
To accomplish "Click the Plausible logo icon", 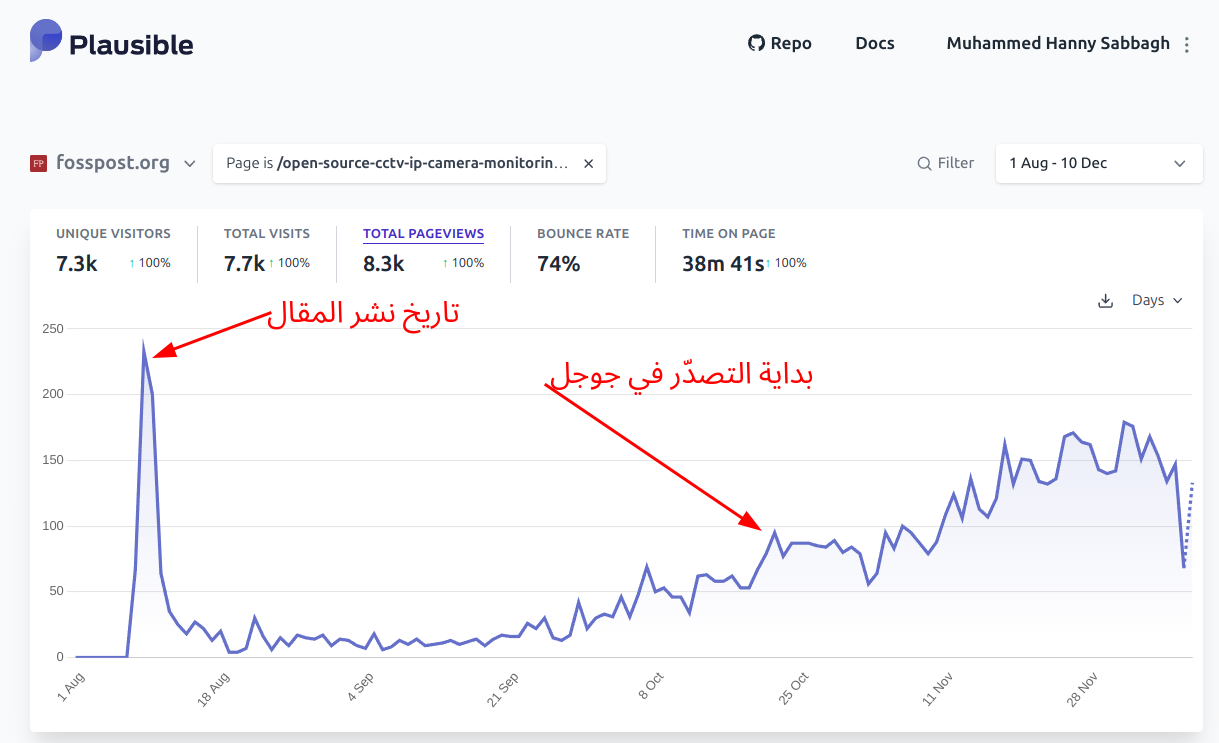I will pyautogui.click(x=46, y=40).
